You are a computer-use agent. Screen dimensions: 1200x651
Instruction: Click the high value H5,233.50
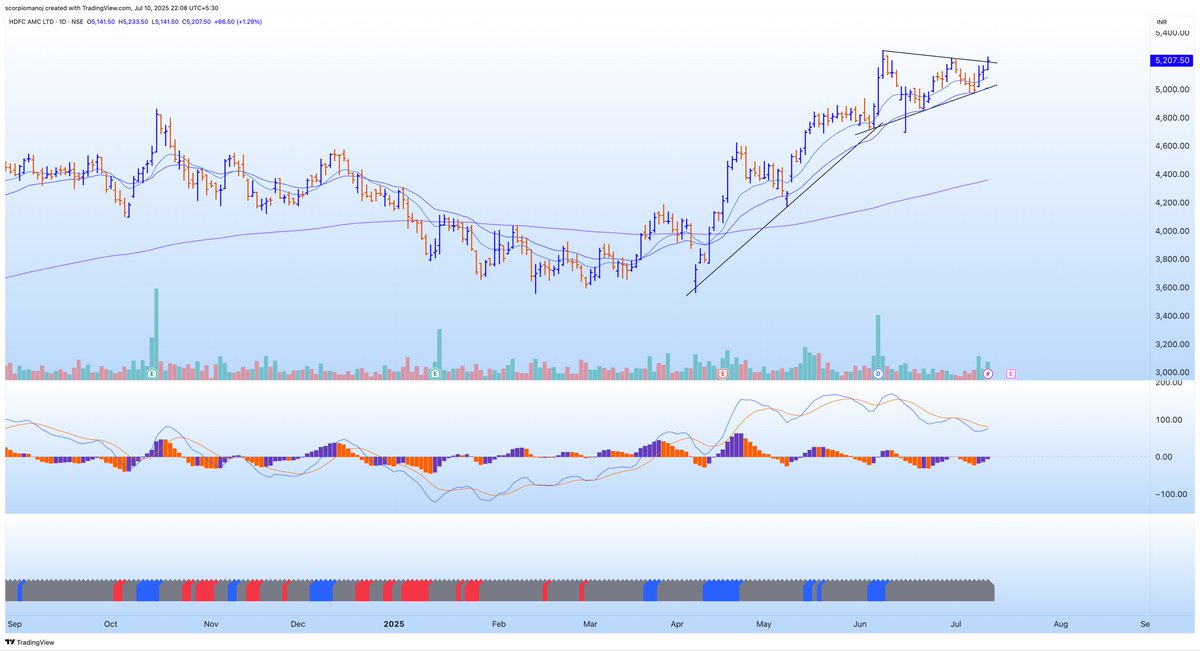(132, 22)
